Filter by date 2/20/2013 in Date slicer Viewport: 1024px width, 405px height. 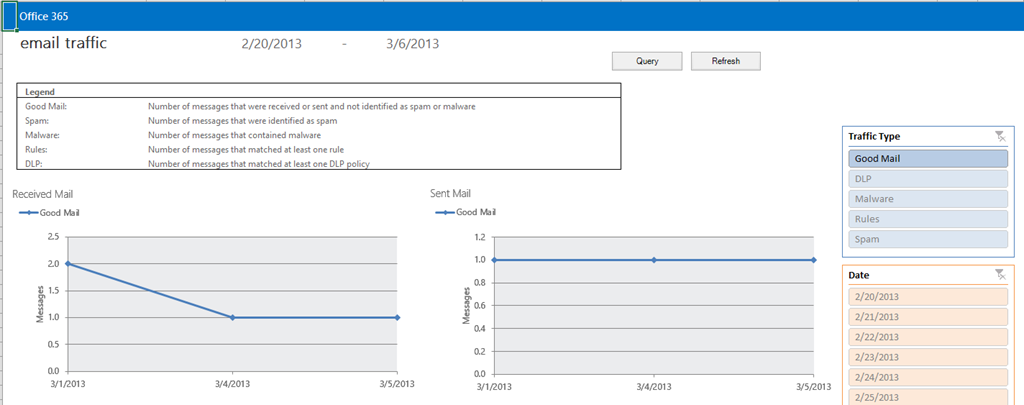click(x=927, y=296)
